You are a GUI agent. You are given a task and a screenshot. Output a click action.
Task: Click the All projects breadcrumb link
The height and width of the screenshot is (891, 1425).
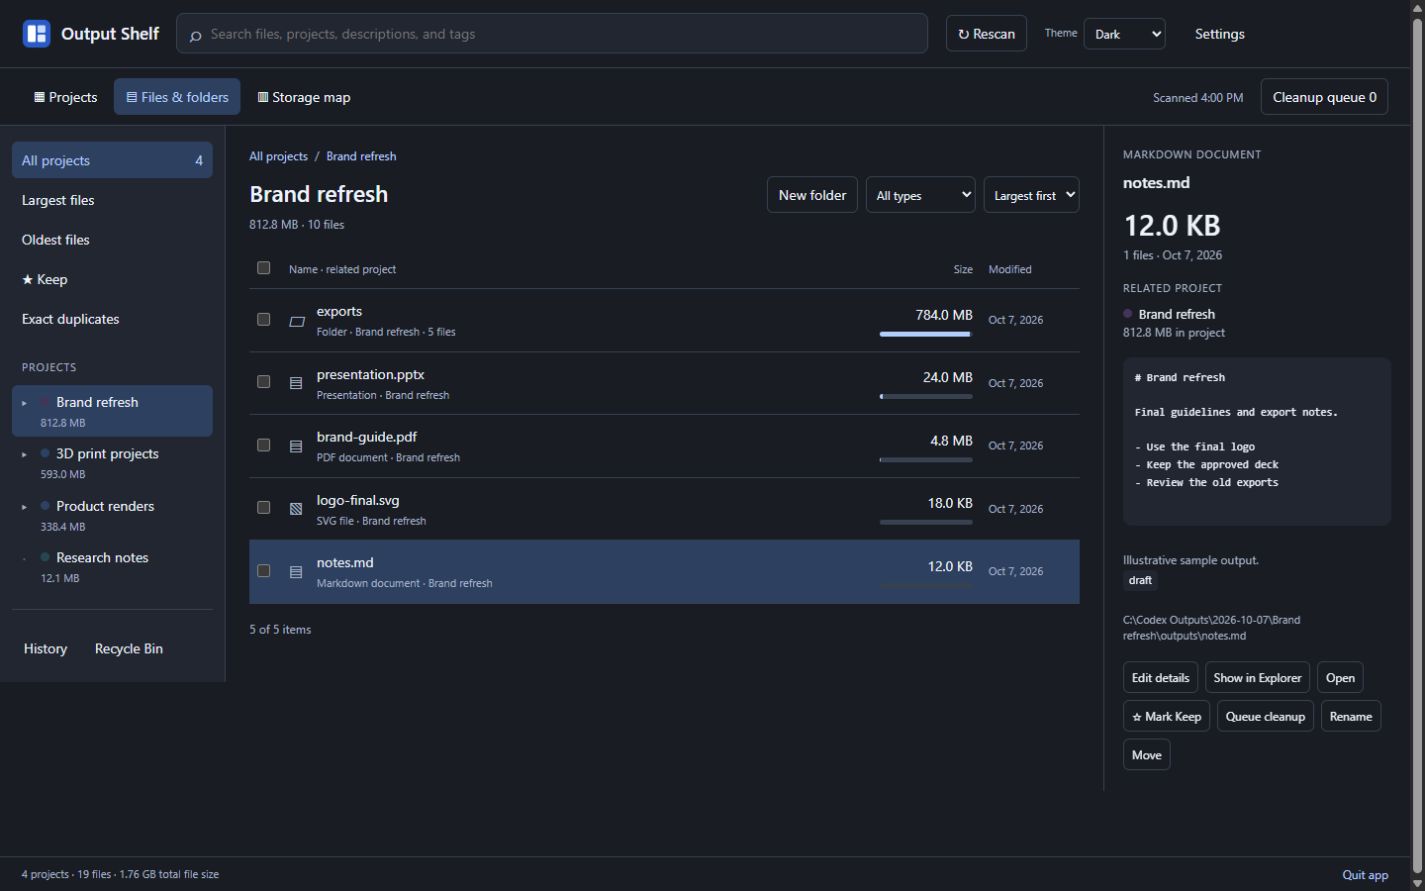[278, 156]
